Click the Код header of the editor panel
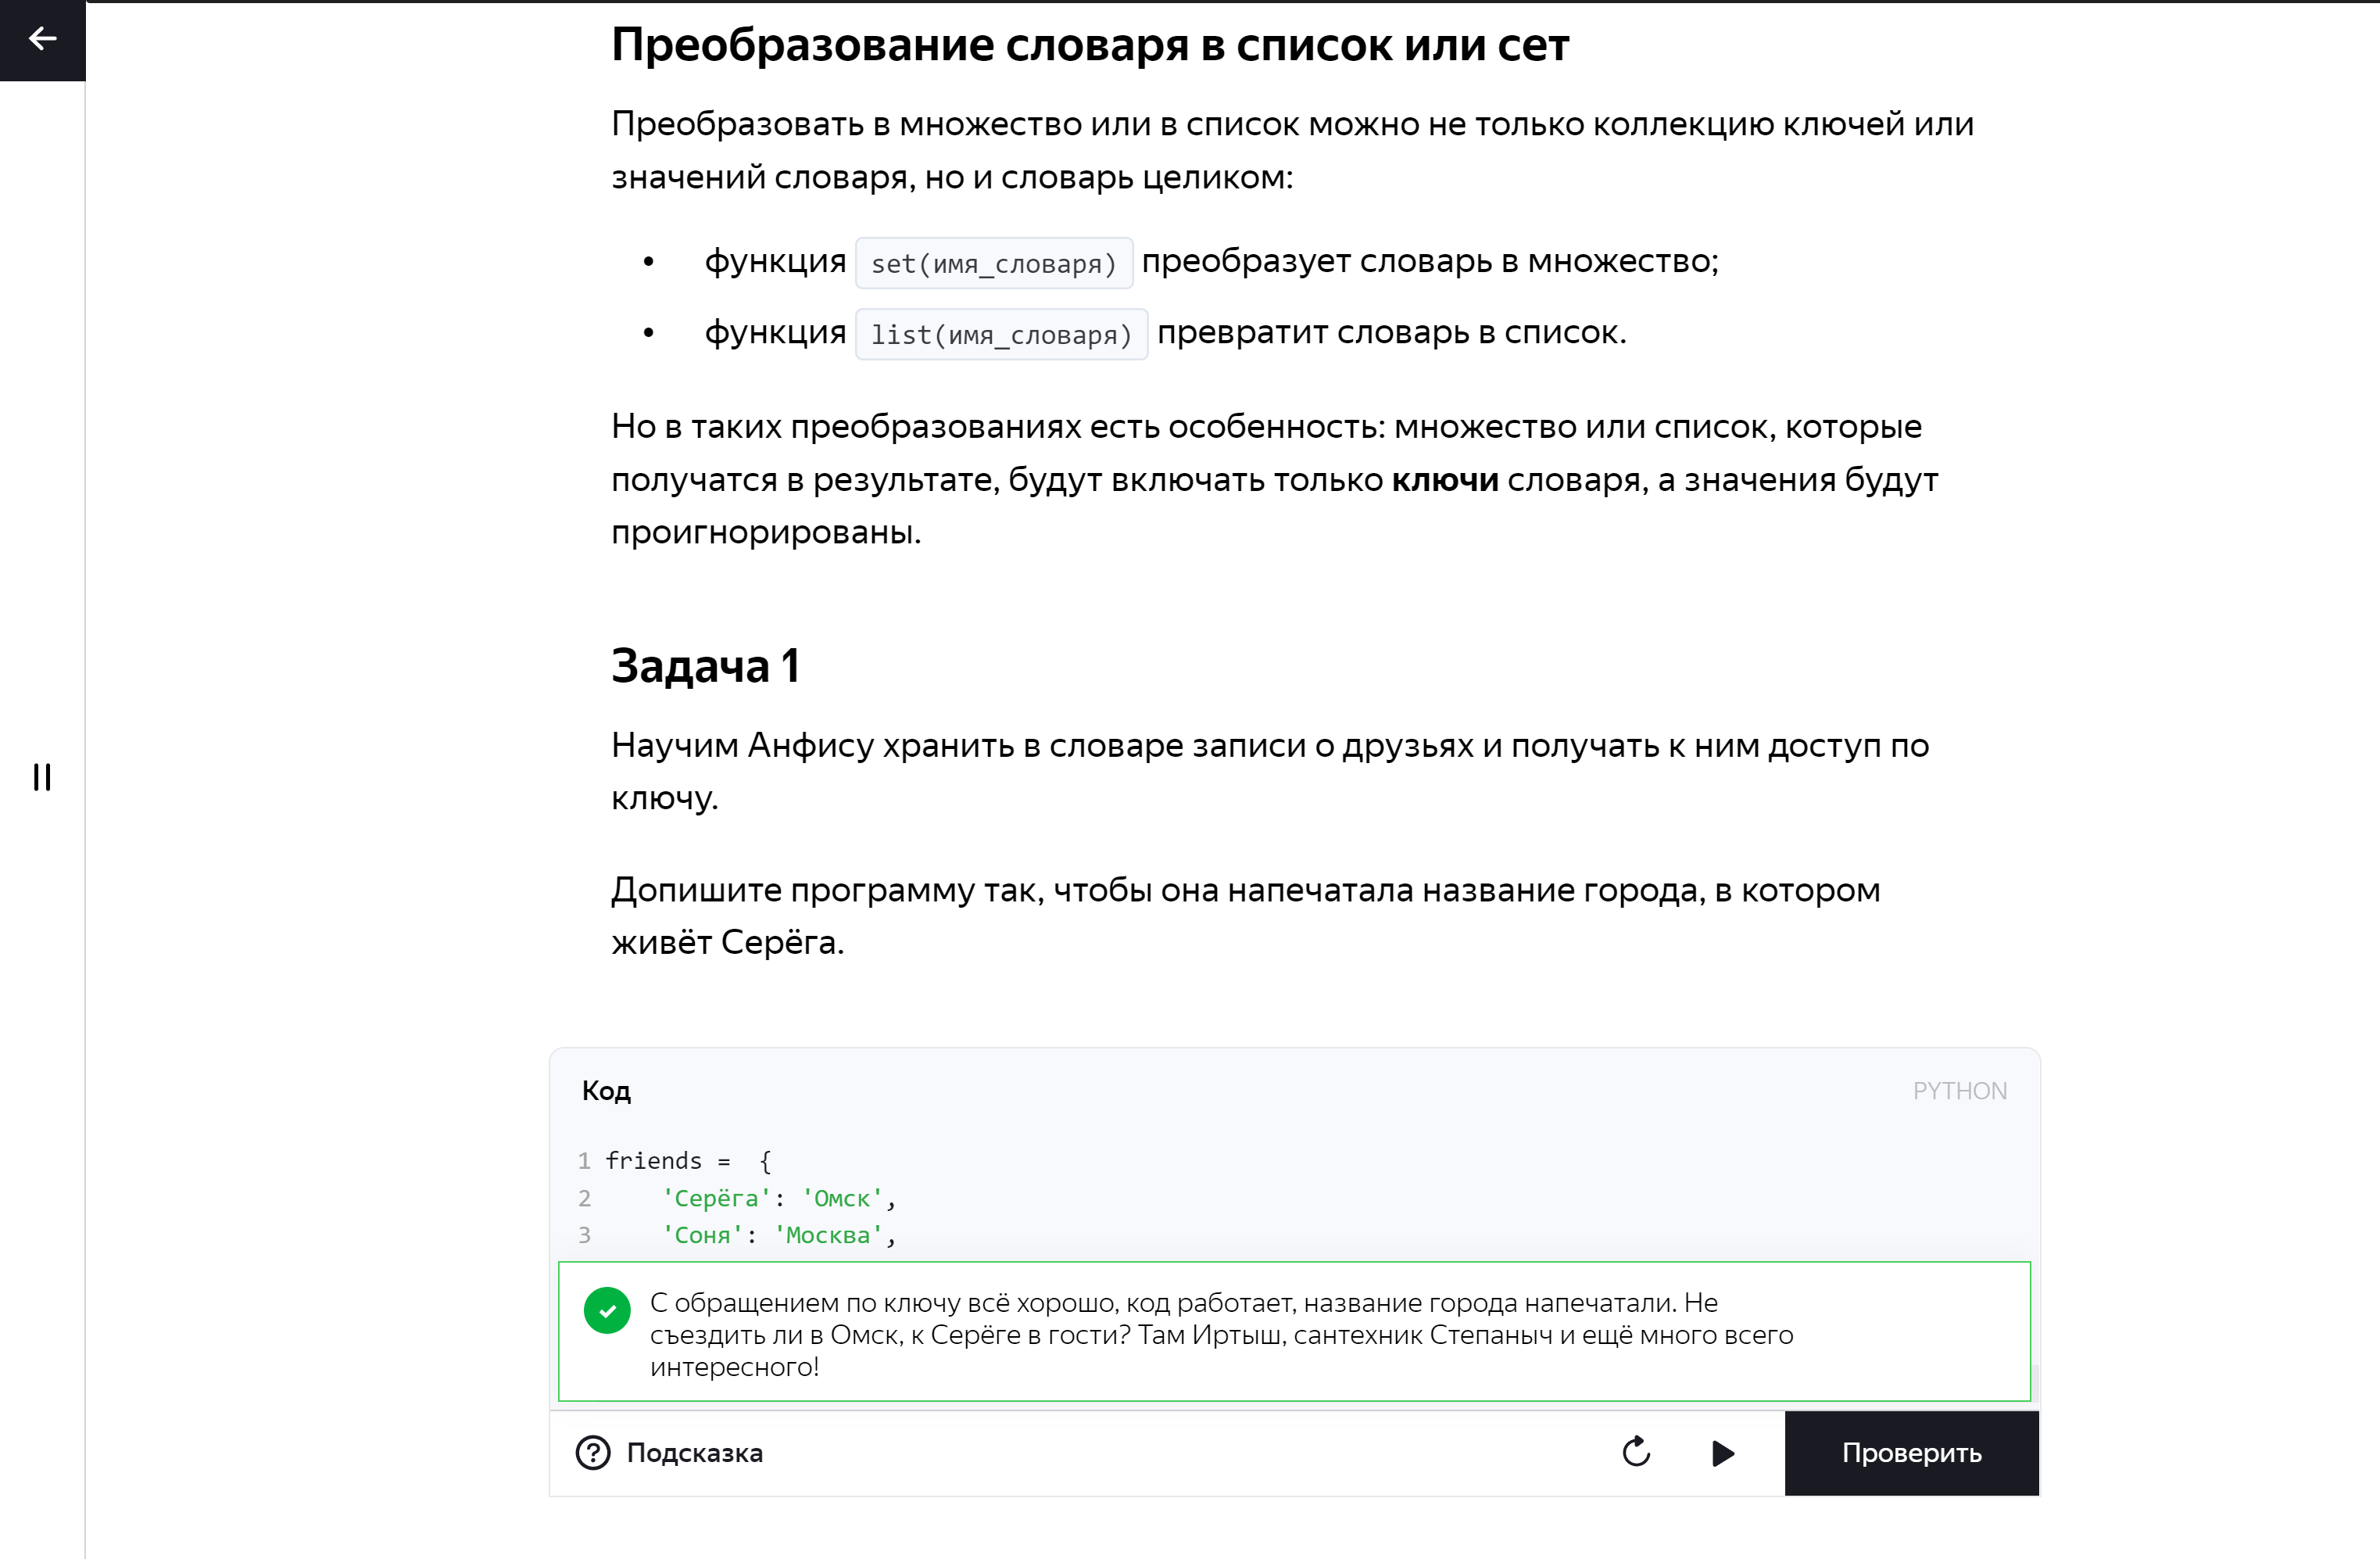The width and height of the screenshot is (2380, 1559). coord(606,1091)
